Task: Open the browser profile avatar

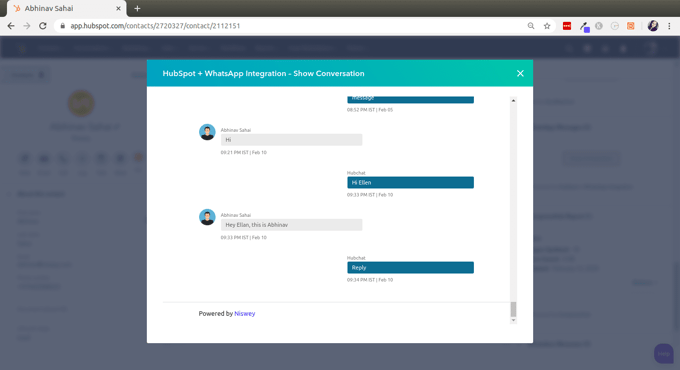Action: 653,26
